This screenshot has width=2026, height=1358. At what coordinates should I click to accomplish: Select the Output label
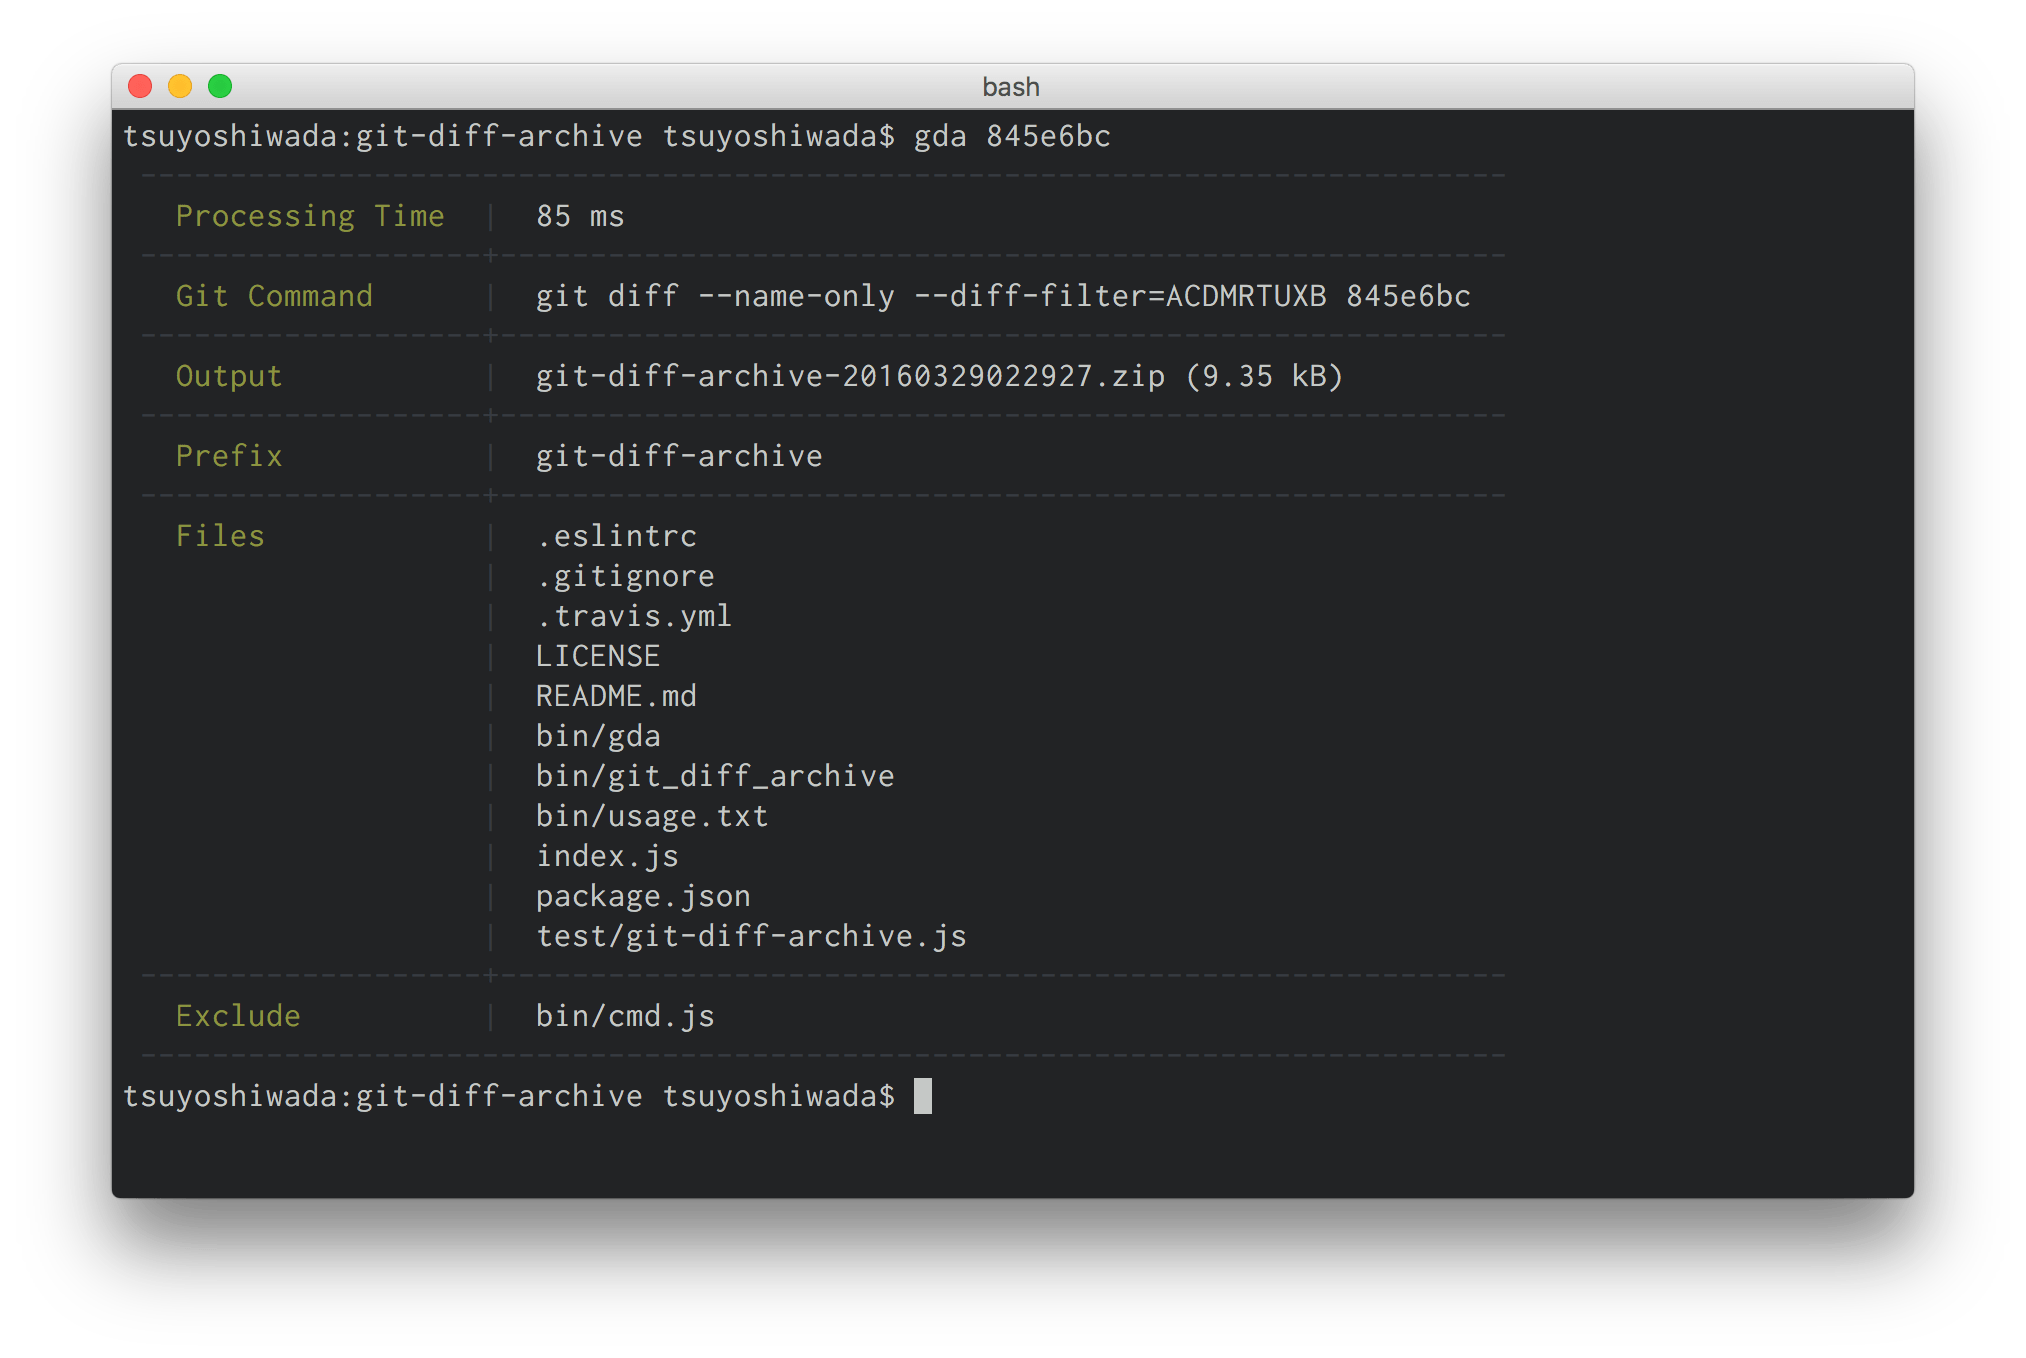pyautogui.click(x=229, y=375)
